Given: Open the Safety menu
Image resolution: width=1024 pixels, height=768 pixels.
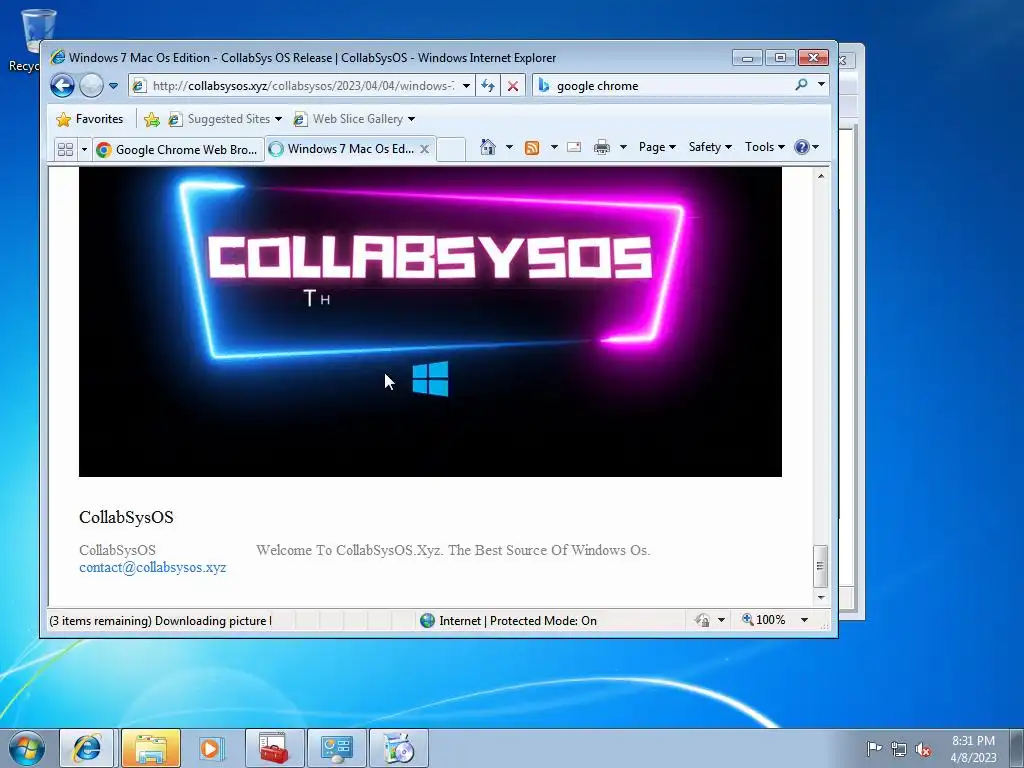Looking at the screenshot, I should pos(710,147).
